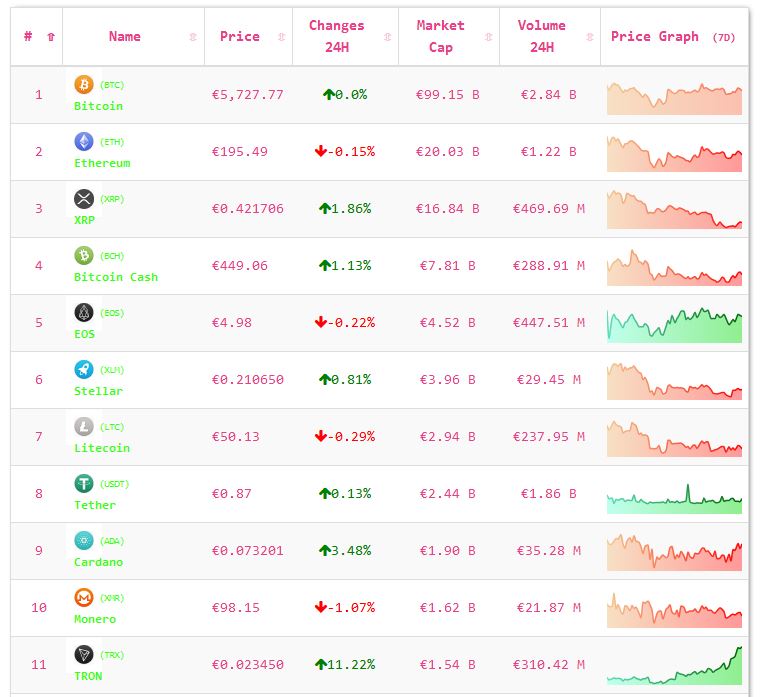Click the EOS logo icon
The image size is (764, 697).
click(x=84, y=313)
